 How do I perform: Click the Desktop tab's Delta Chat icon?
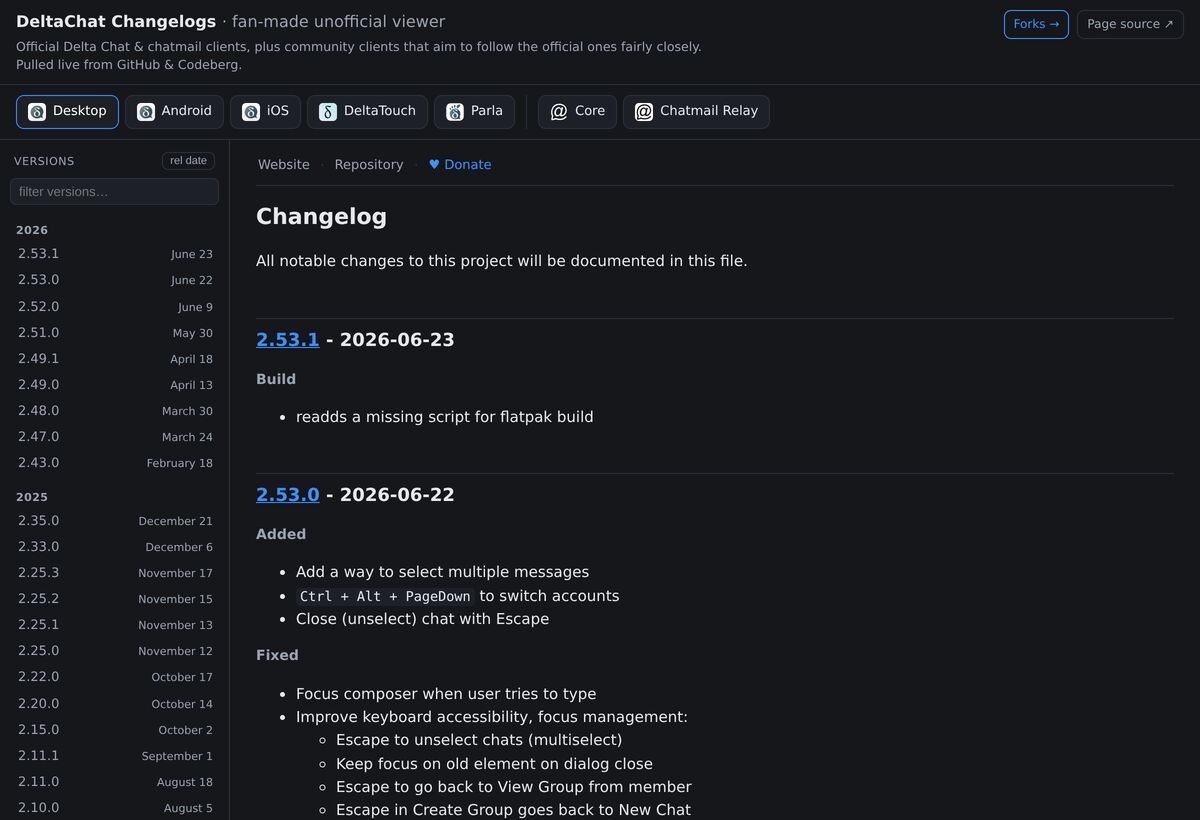click(37, 112)
